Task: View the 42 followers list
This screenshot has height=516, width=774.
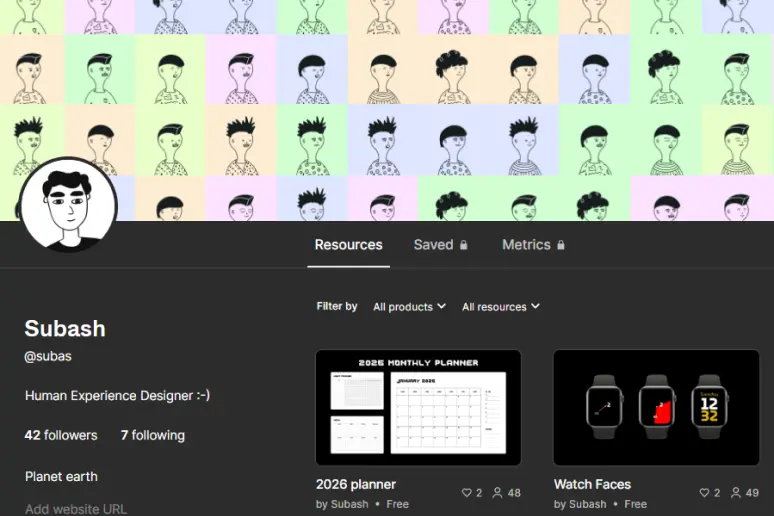Action: (61, 435)
